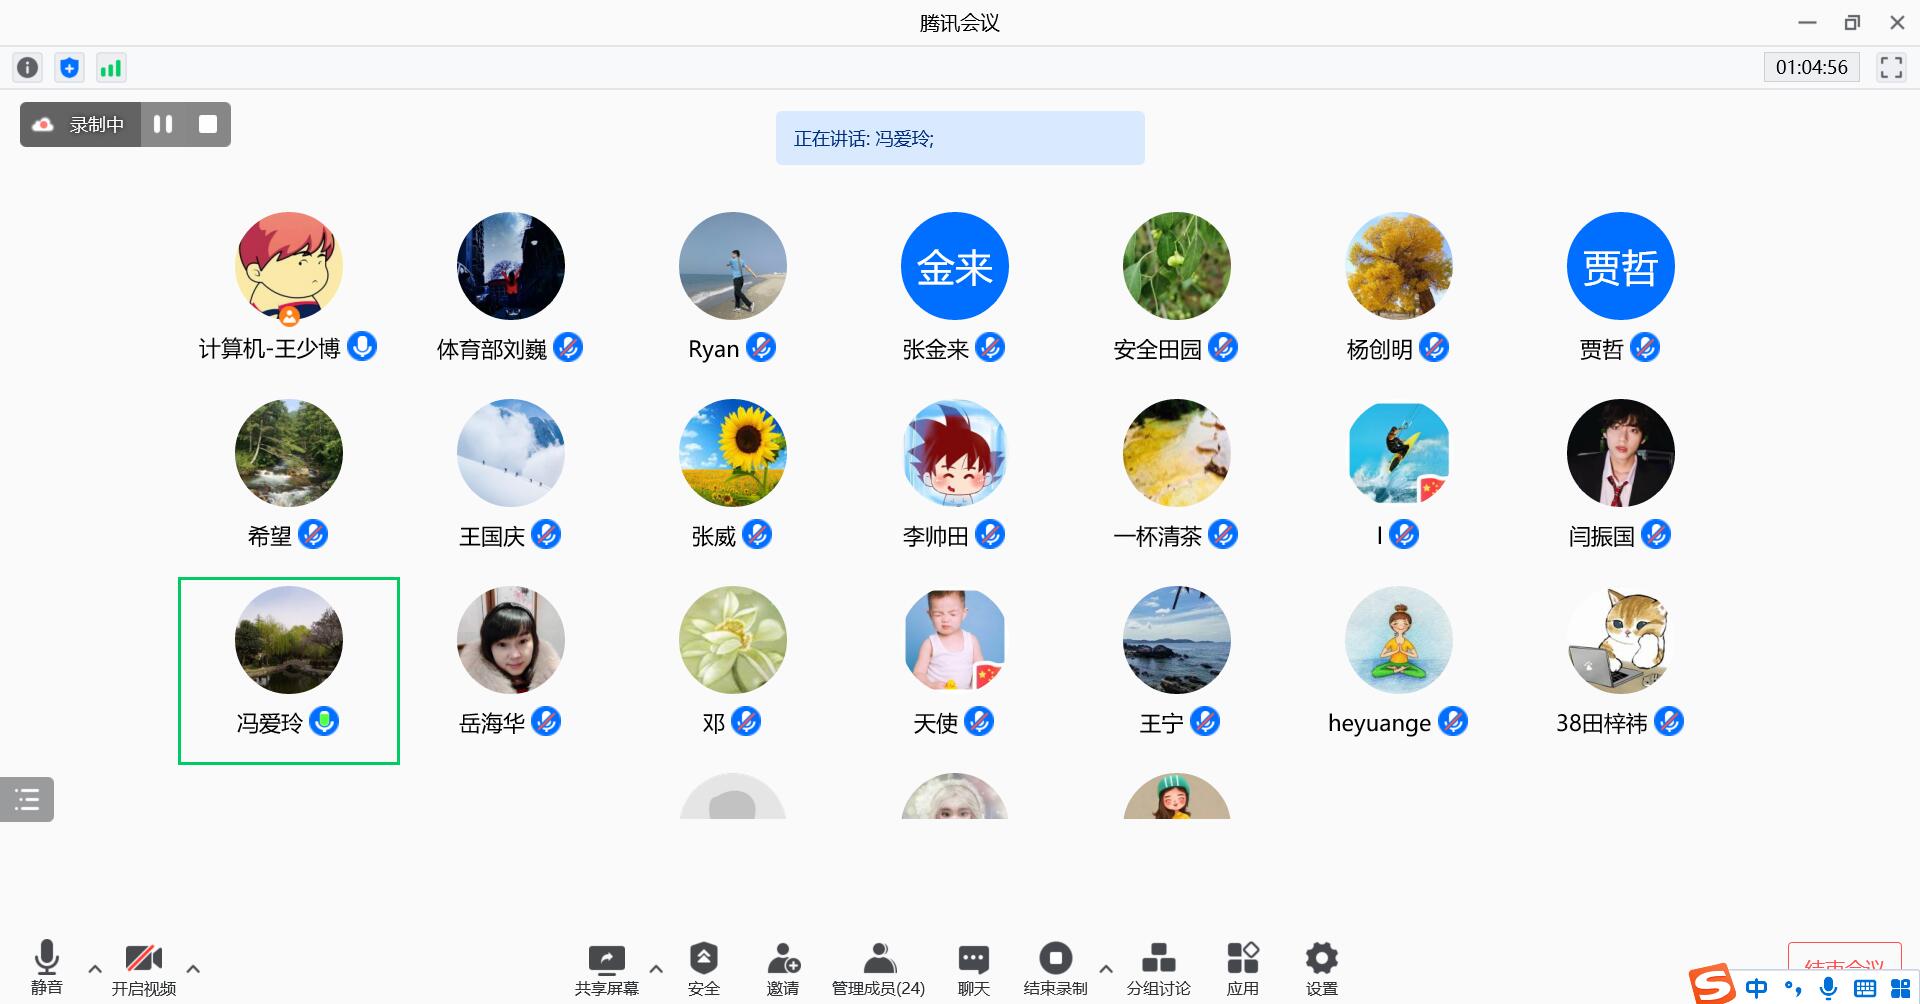Click muted mic icon beside 一杯清茶
This screenshot has width=1920, height=1004.
[1223, 534]
